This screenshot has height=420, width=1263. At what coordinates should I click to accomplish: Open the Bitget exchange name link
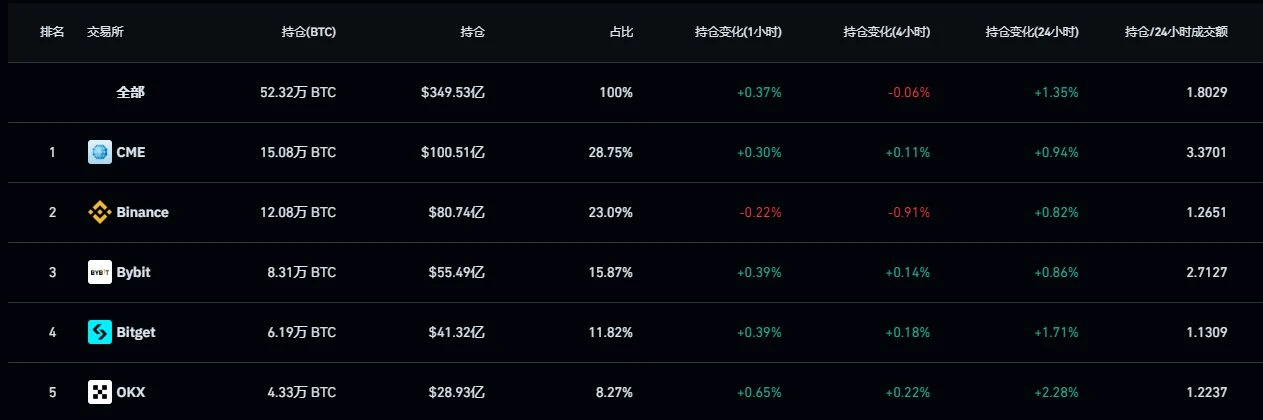tap(136, 332)
